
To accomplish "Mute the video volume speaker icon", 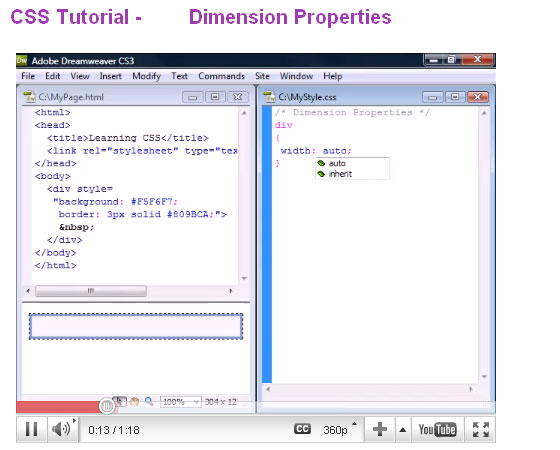I will [61, 429].
